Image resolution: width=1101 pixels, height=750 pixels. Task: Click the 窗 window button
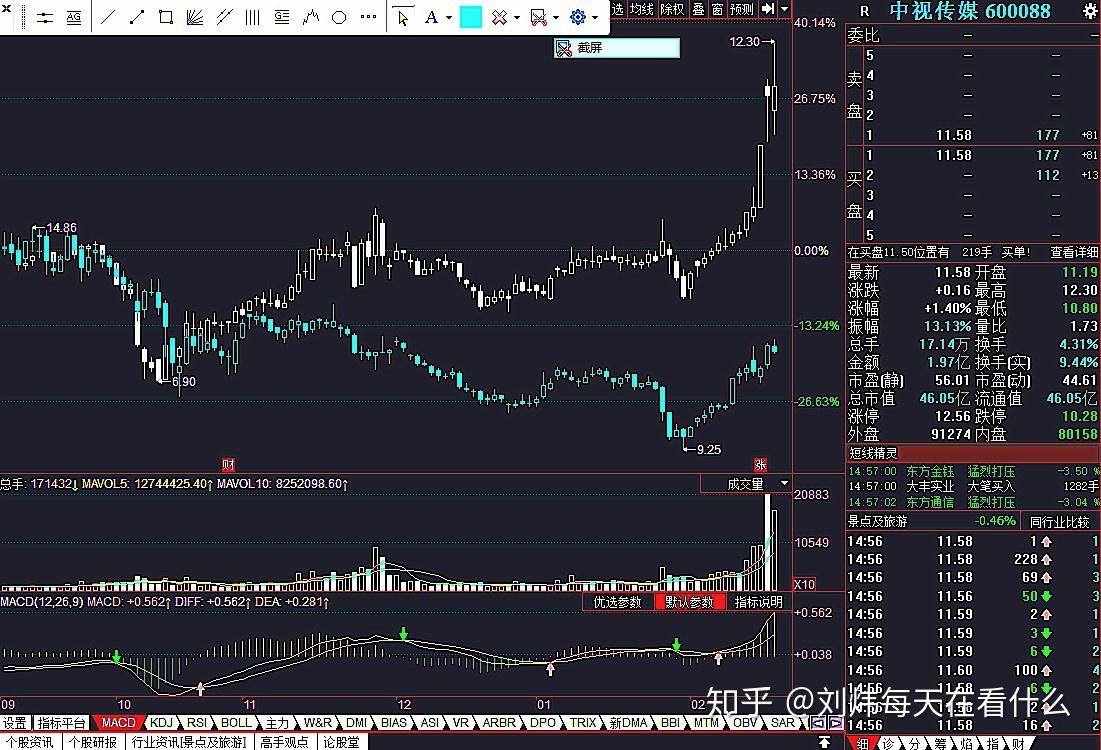pyautogui.click(x=718, y=9)
